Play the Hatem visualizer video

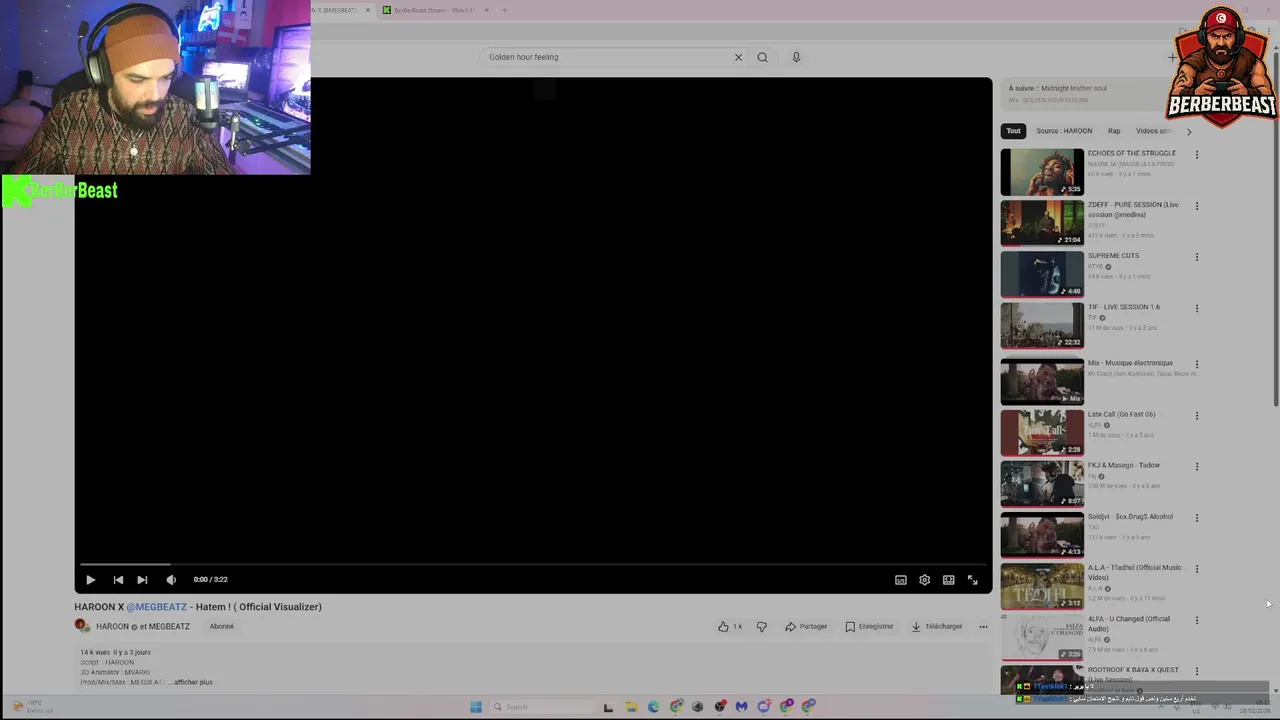pyautogui.click(x=90, y=579)
